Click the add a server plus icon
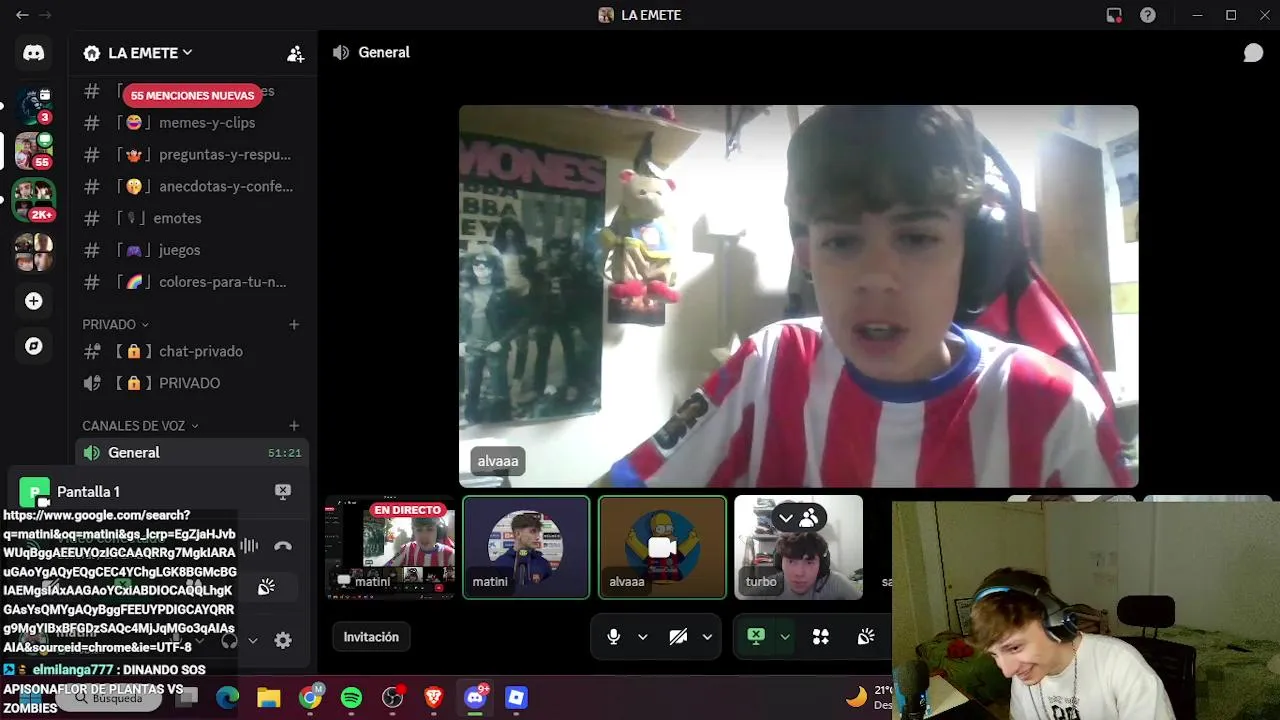Viewport: 1280px width, 720px height. (x=34, y=301)
